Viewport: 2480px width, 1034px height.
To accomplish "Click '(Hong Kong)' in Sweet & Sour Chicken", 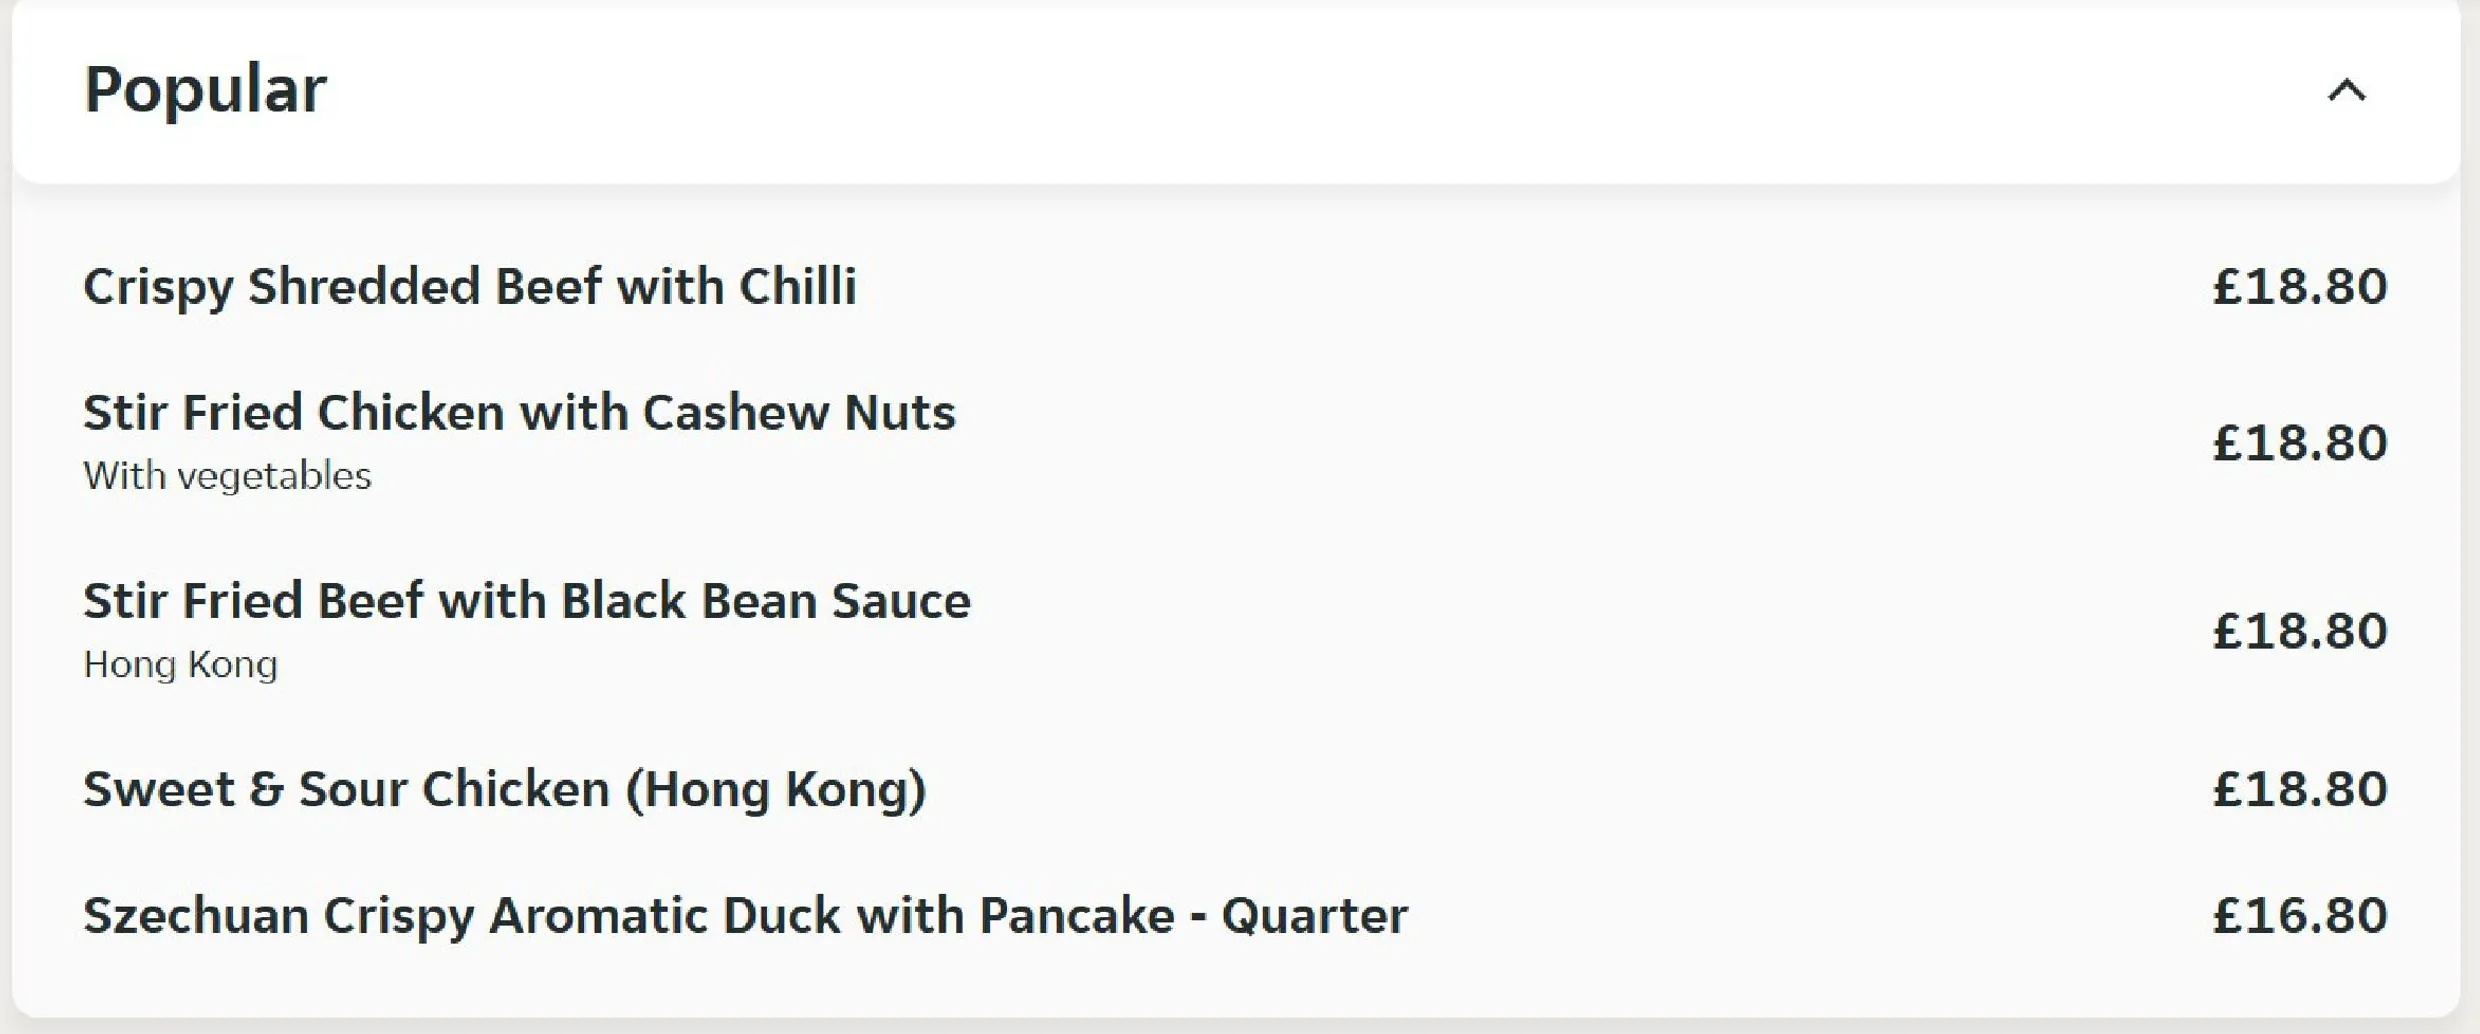I will click(777, 790).
